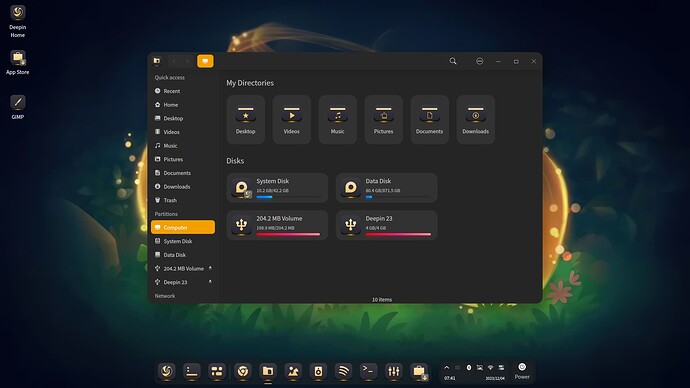
Task: Open the Music directory tile
Action: point(338,119)
